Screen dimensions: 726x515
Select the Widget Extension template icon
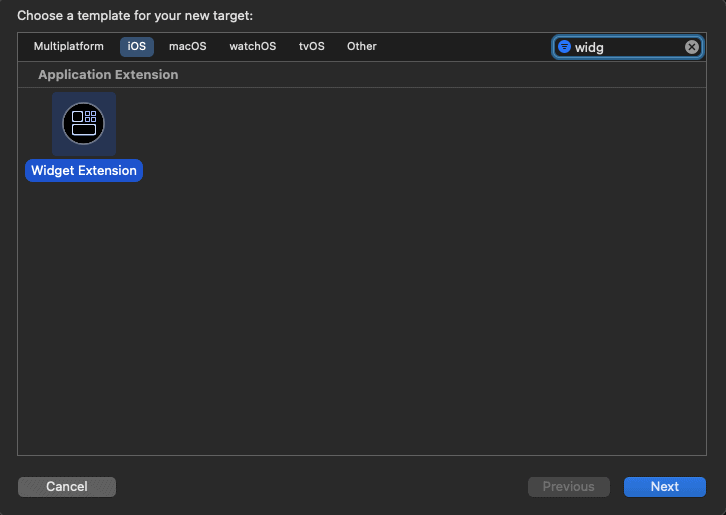(x=84, y=123)
